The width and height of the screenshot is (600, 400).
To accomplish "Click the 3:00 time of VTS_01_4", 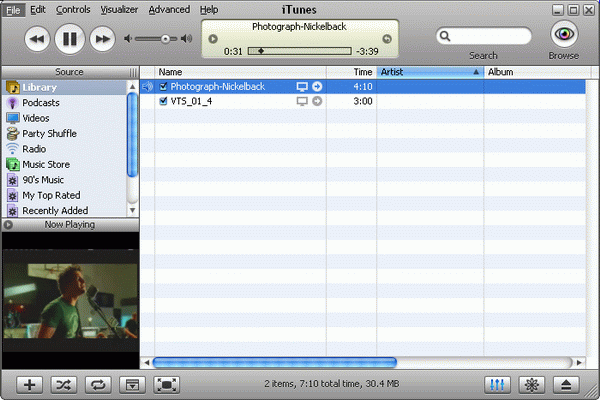I will [363, 101].
